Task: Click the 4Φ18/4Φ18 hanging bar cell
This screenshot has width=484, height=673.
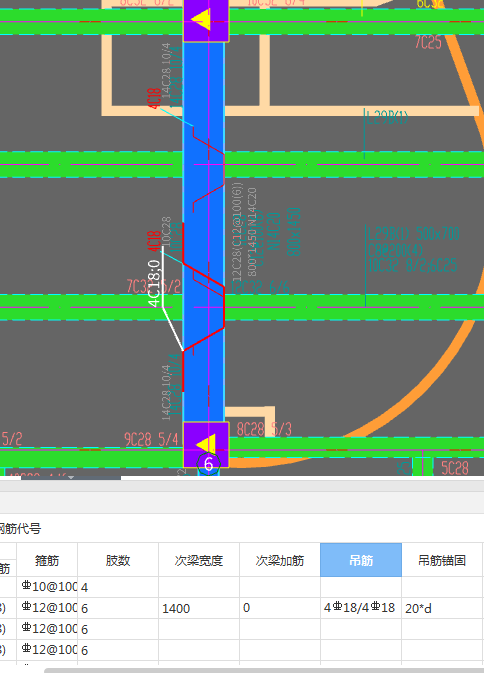Action: click(361, 608)
